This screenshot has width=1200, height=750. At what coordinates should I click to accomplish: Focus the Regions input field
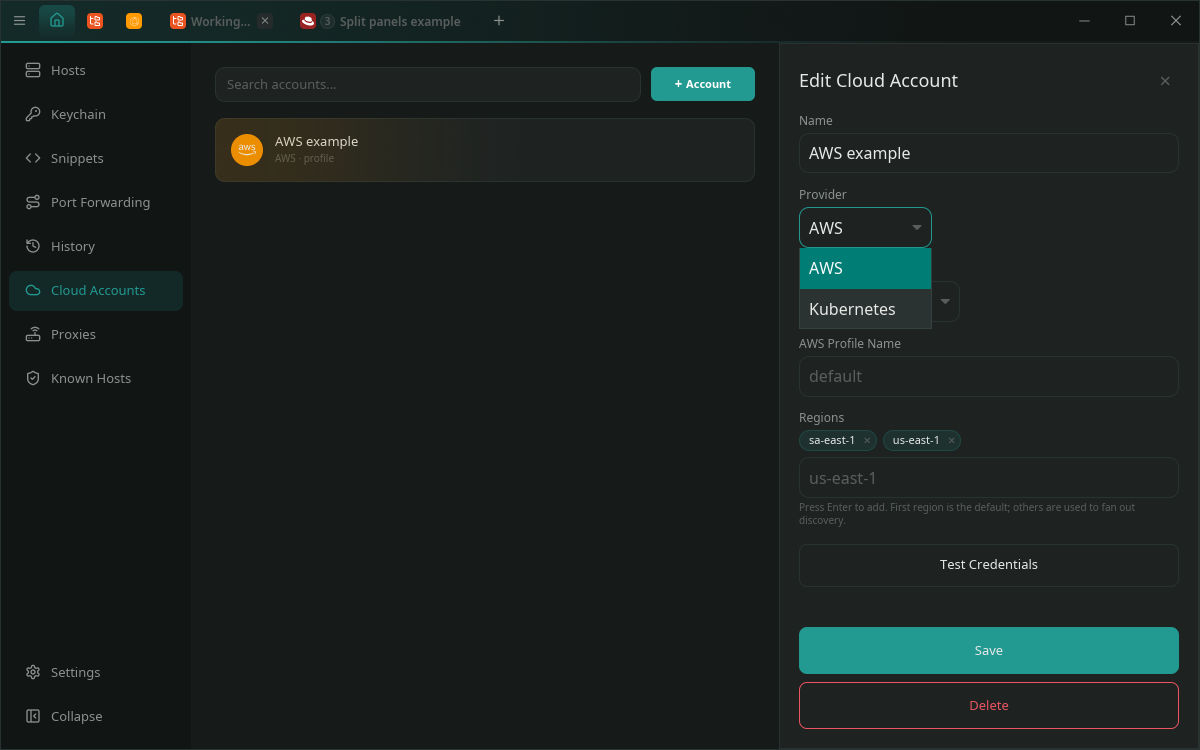pos(989,478)
